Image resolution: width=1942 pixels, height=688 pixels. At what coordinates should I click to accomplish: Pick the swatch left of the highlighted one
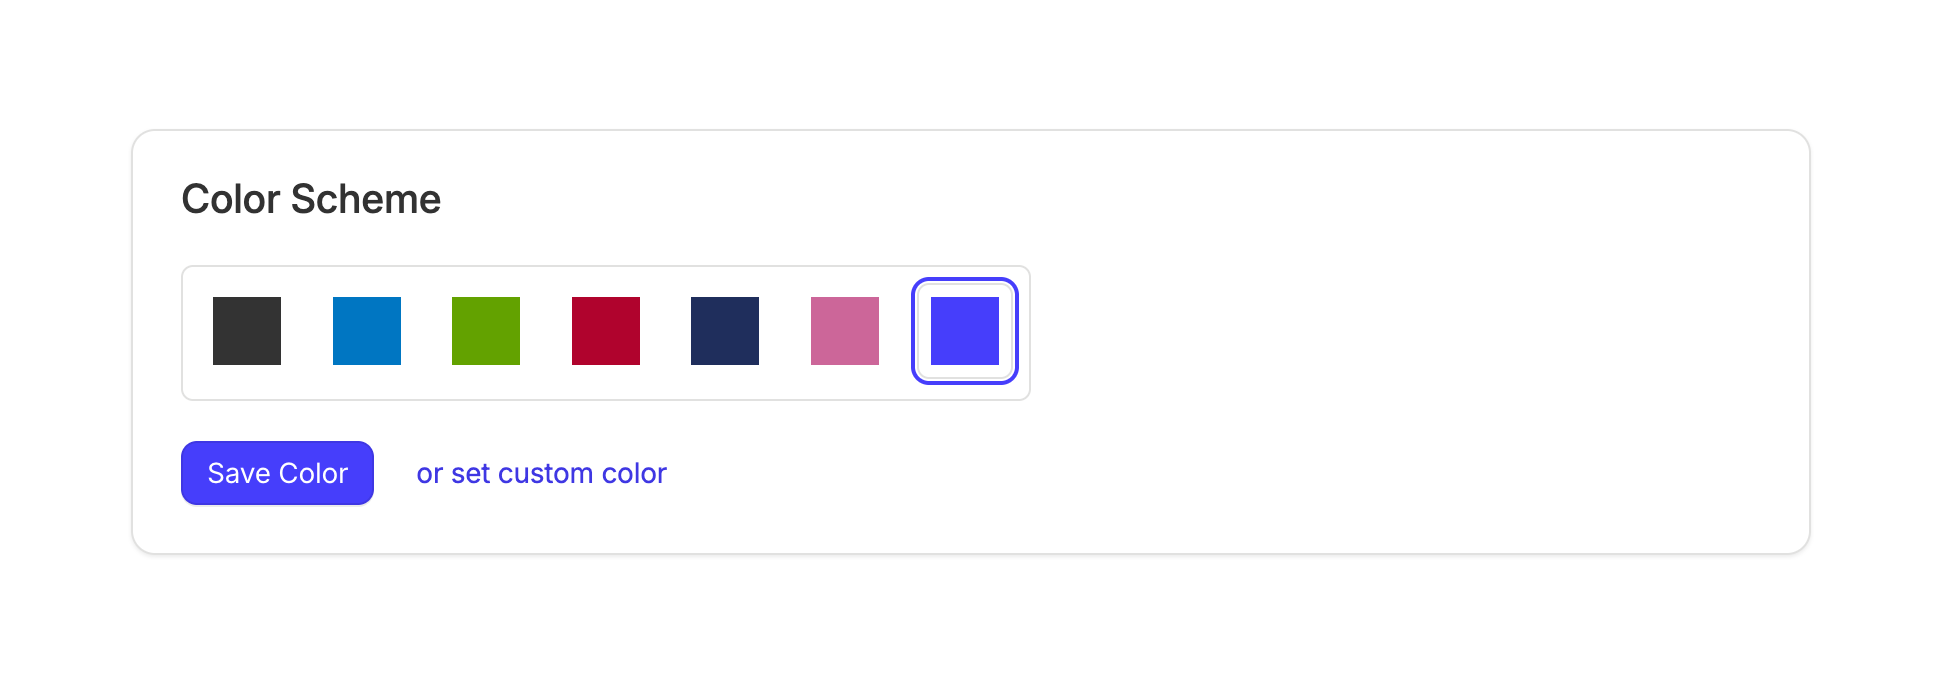[x=845, y=331]
